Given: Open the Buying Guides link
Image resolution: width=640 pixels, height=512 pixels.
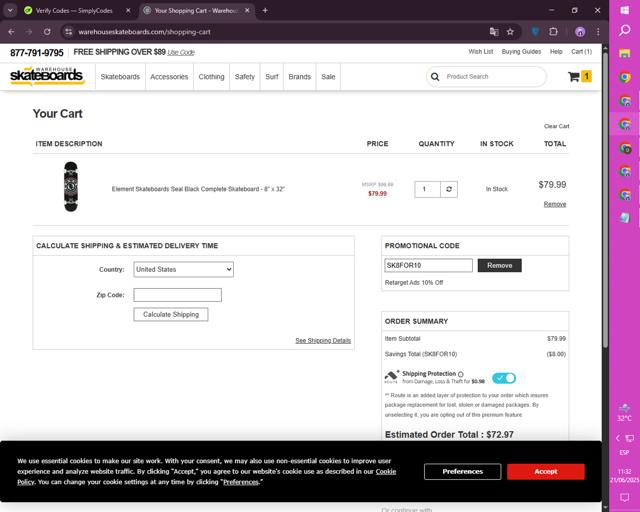Looking at the screenshot, I should 521,52.
